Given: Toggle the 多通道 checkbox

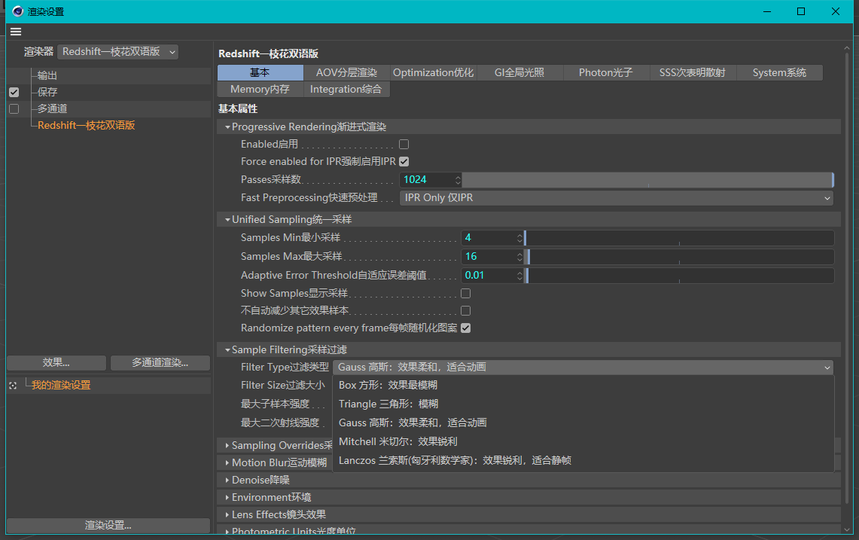Looking at the screenshot, I should (14, 108).
